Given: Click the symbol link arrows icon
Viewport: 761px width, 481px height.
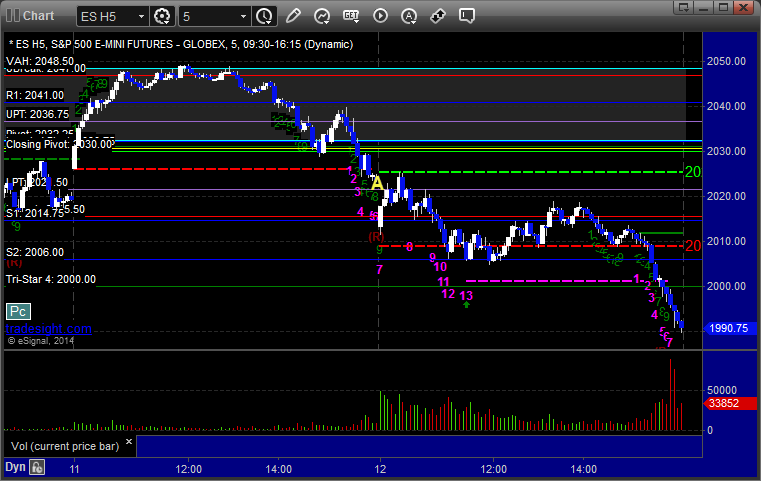Looking at the screenshot, I should tap(438, 16).
